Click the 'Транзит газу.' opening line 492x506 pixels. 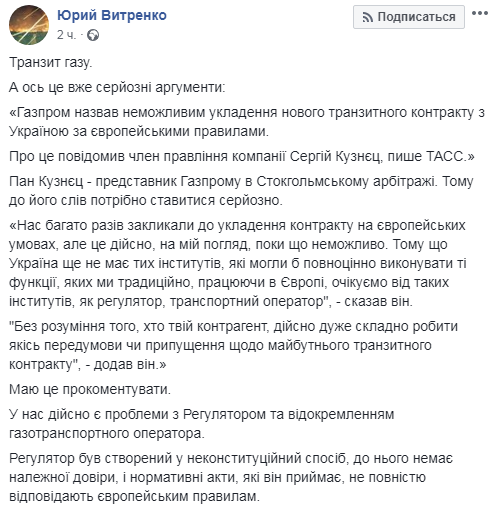pyautogui.click(x=50, y=62)
